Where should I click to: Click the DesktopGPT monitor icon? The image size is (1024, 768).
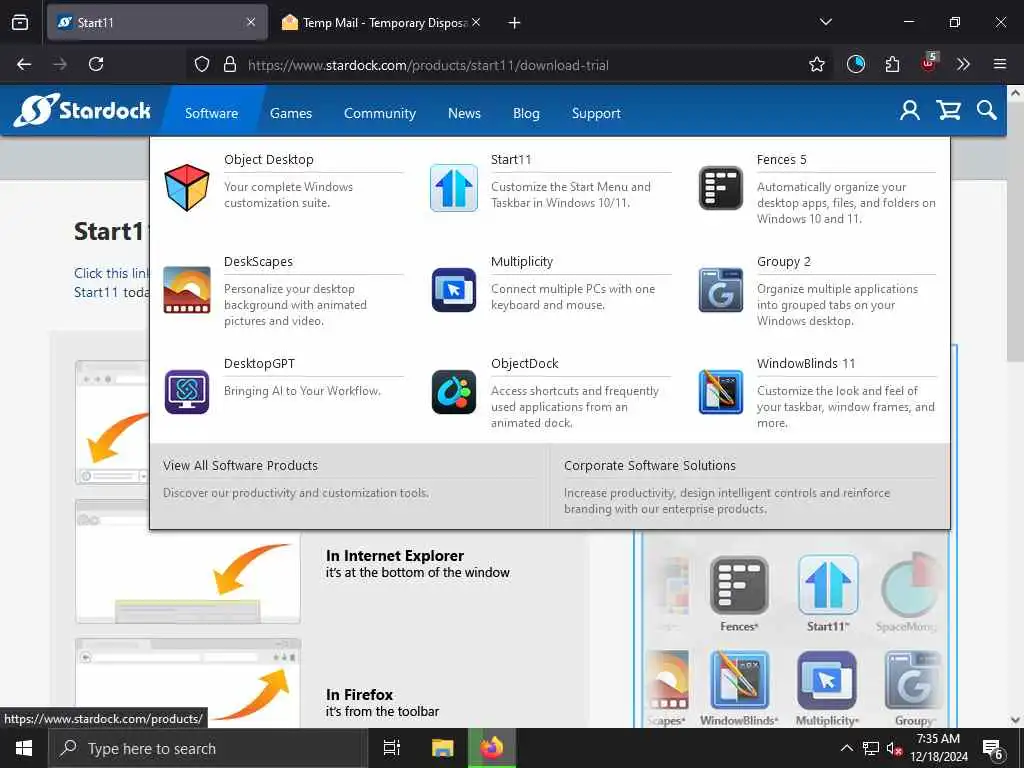(187, 392)
